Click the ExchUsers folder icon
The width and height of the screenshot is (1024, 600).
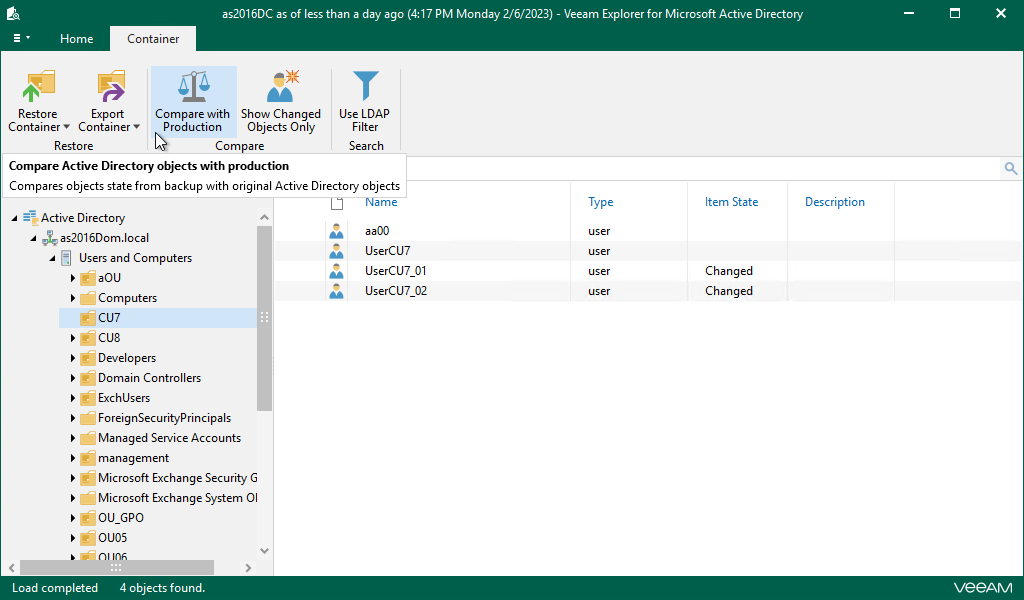click(88, 398)
